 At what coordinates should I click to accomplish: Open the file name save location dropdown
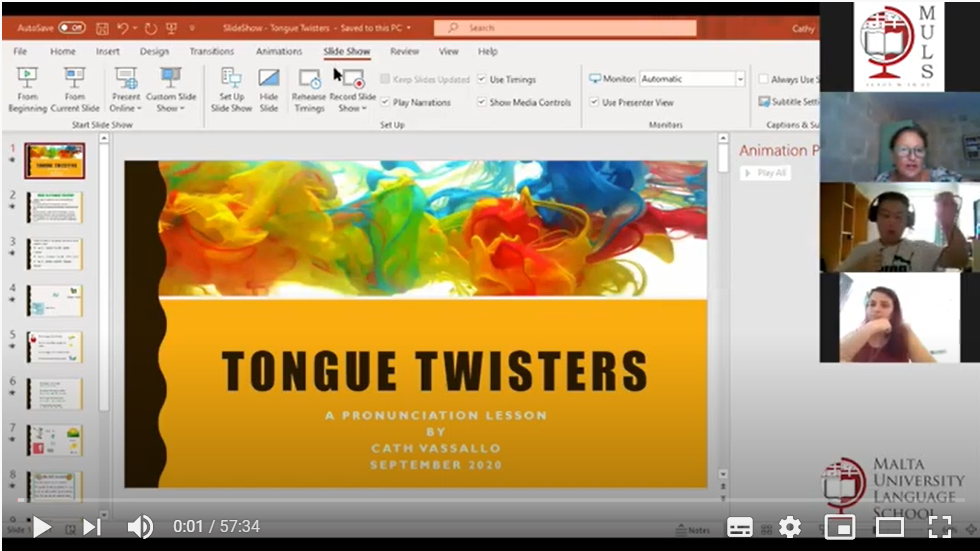coord(409,28)
